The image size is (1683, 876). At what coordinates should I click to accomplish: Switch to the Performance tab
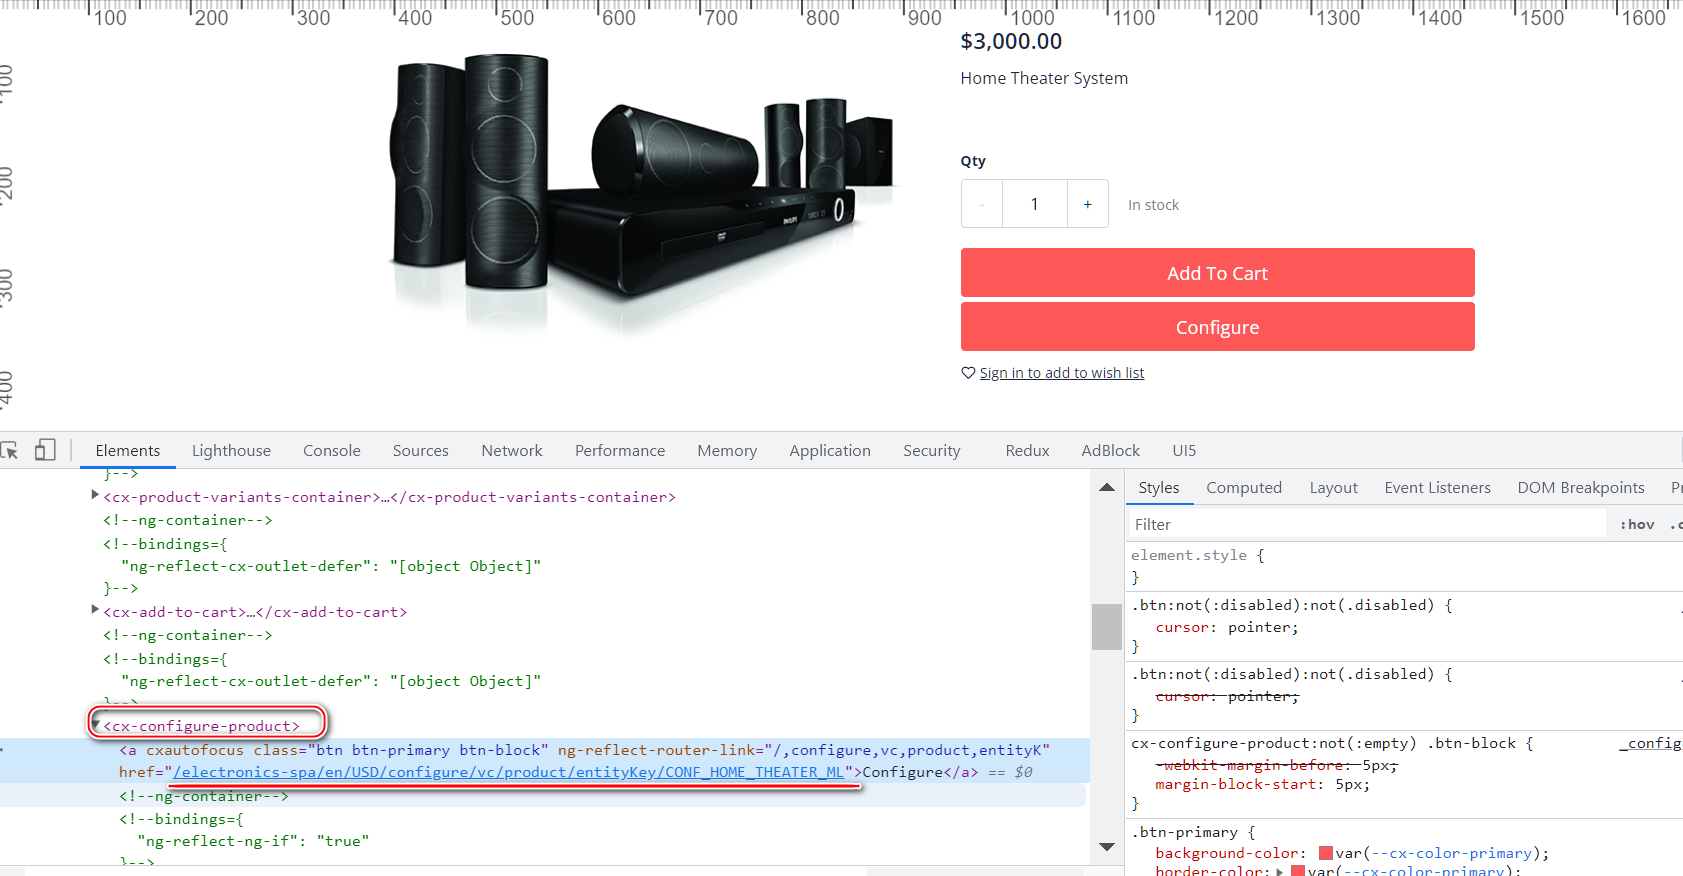point(620,451)
